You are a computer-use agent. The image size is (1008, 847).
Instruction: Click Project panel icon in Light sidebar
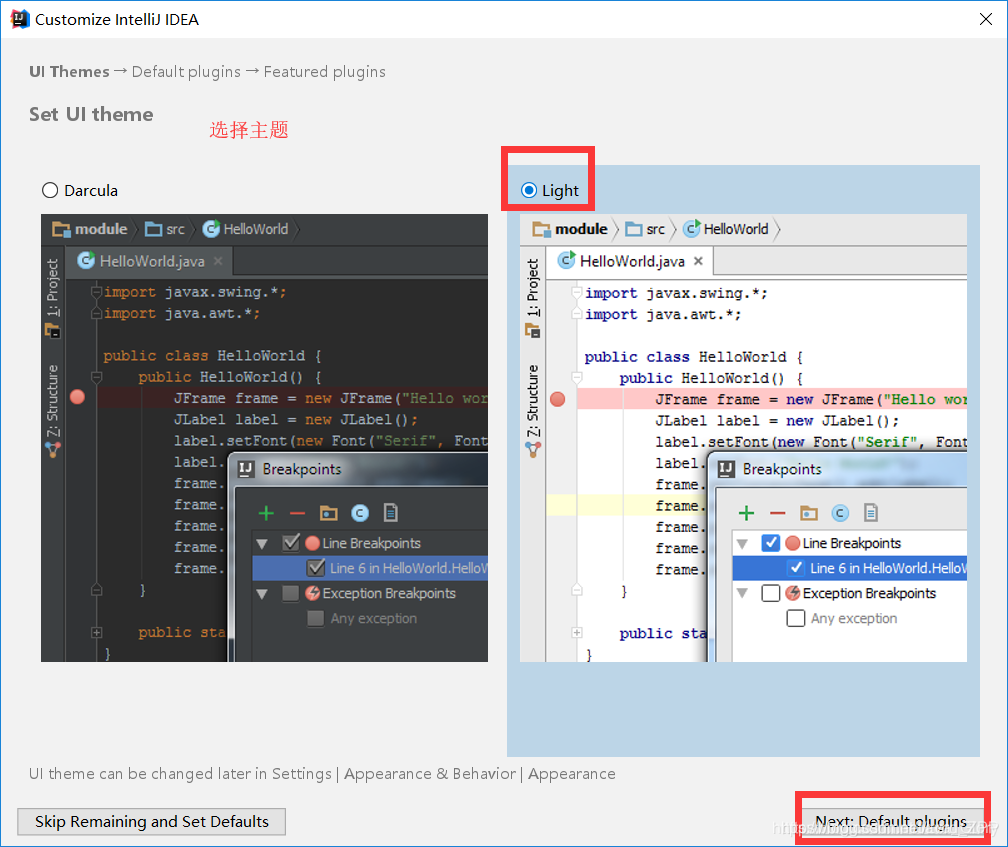click(533, 330)
